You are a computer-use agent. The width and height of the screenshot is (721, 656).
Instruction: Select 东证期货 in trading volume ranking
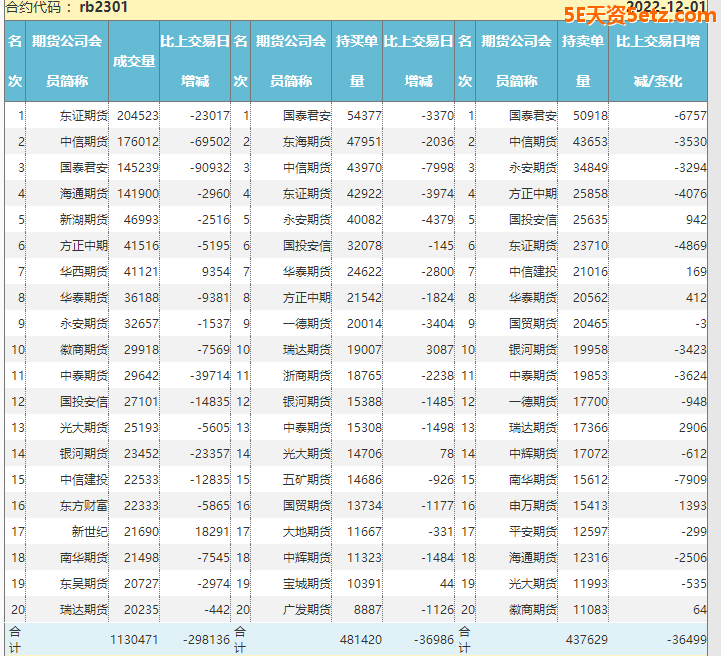coord(84,115)
